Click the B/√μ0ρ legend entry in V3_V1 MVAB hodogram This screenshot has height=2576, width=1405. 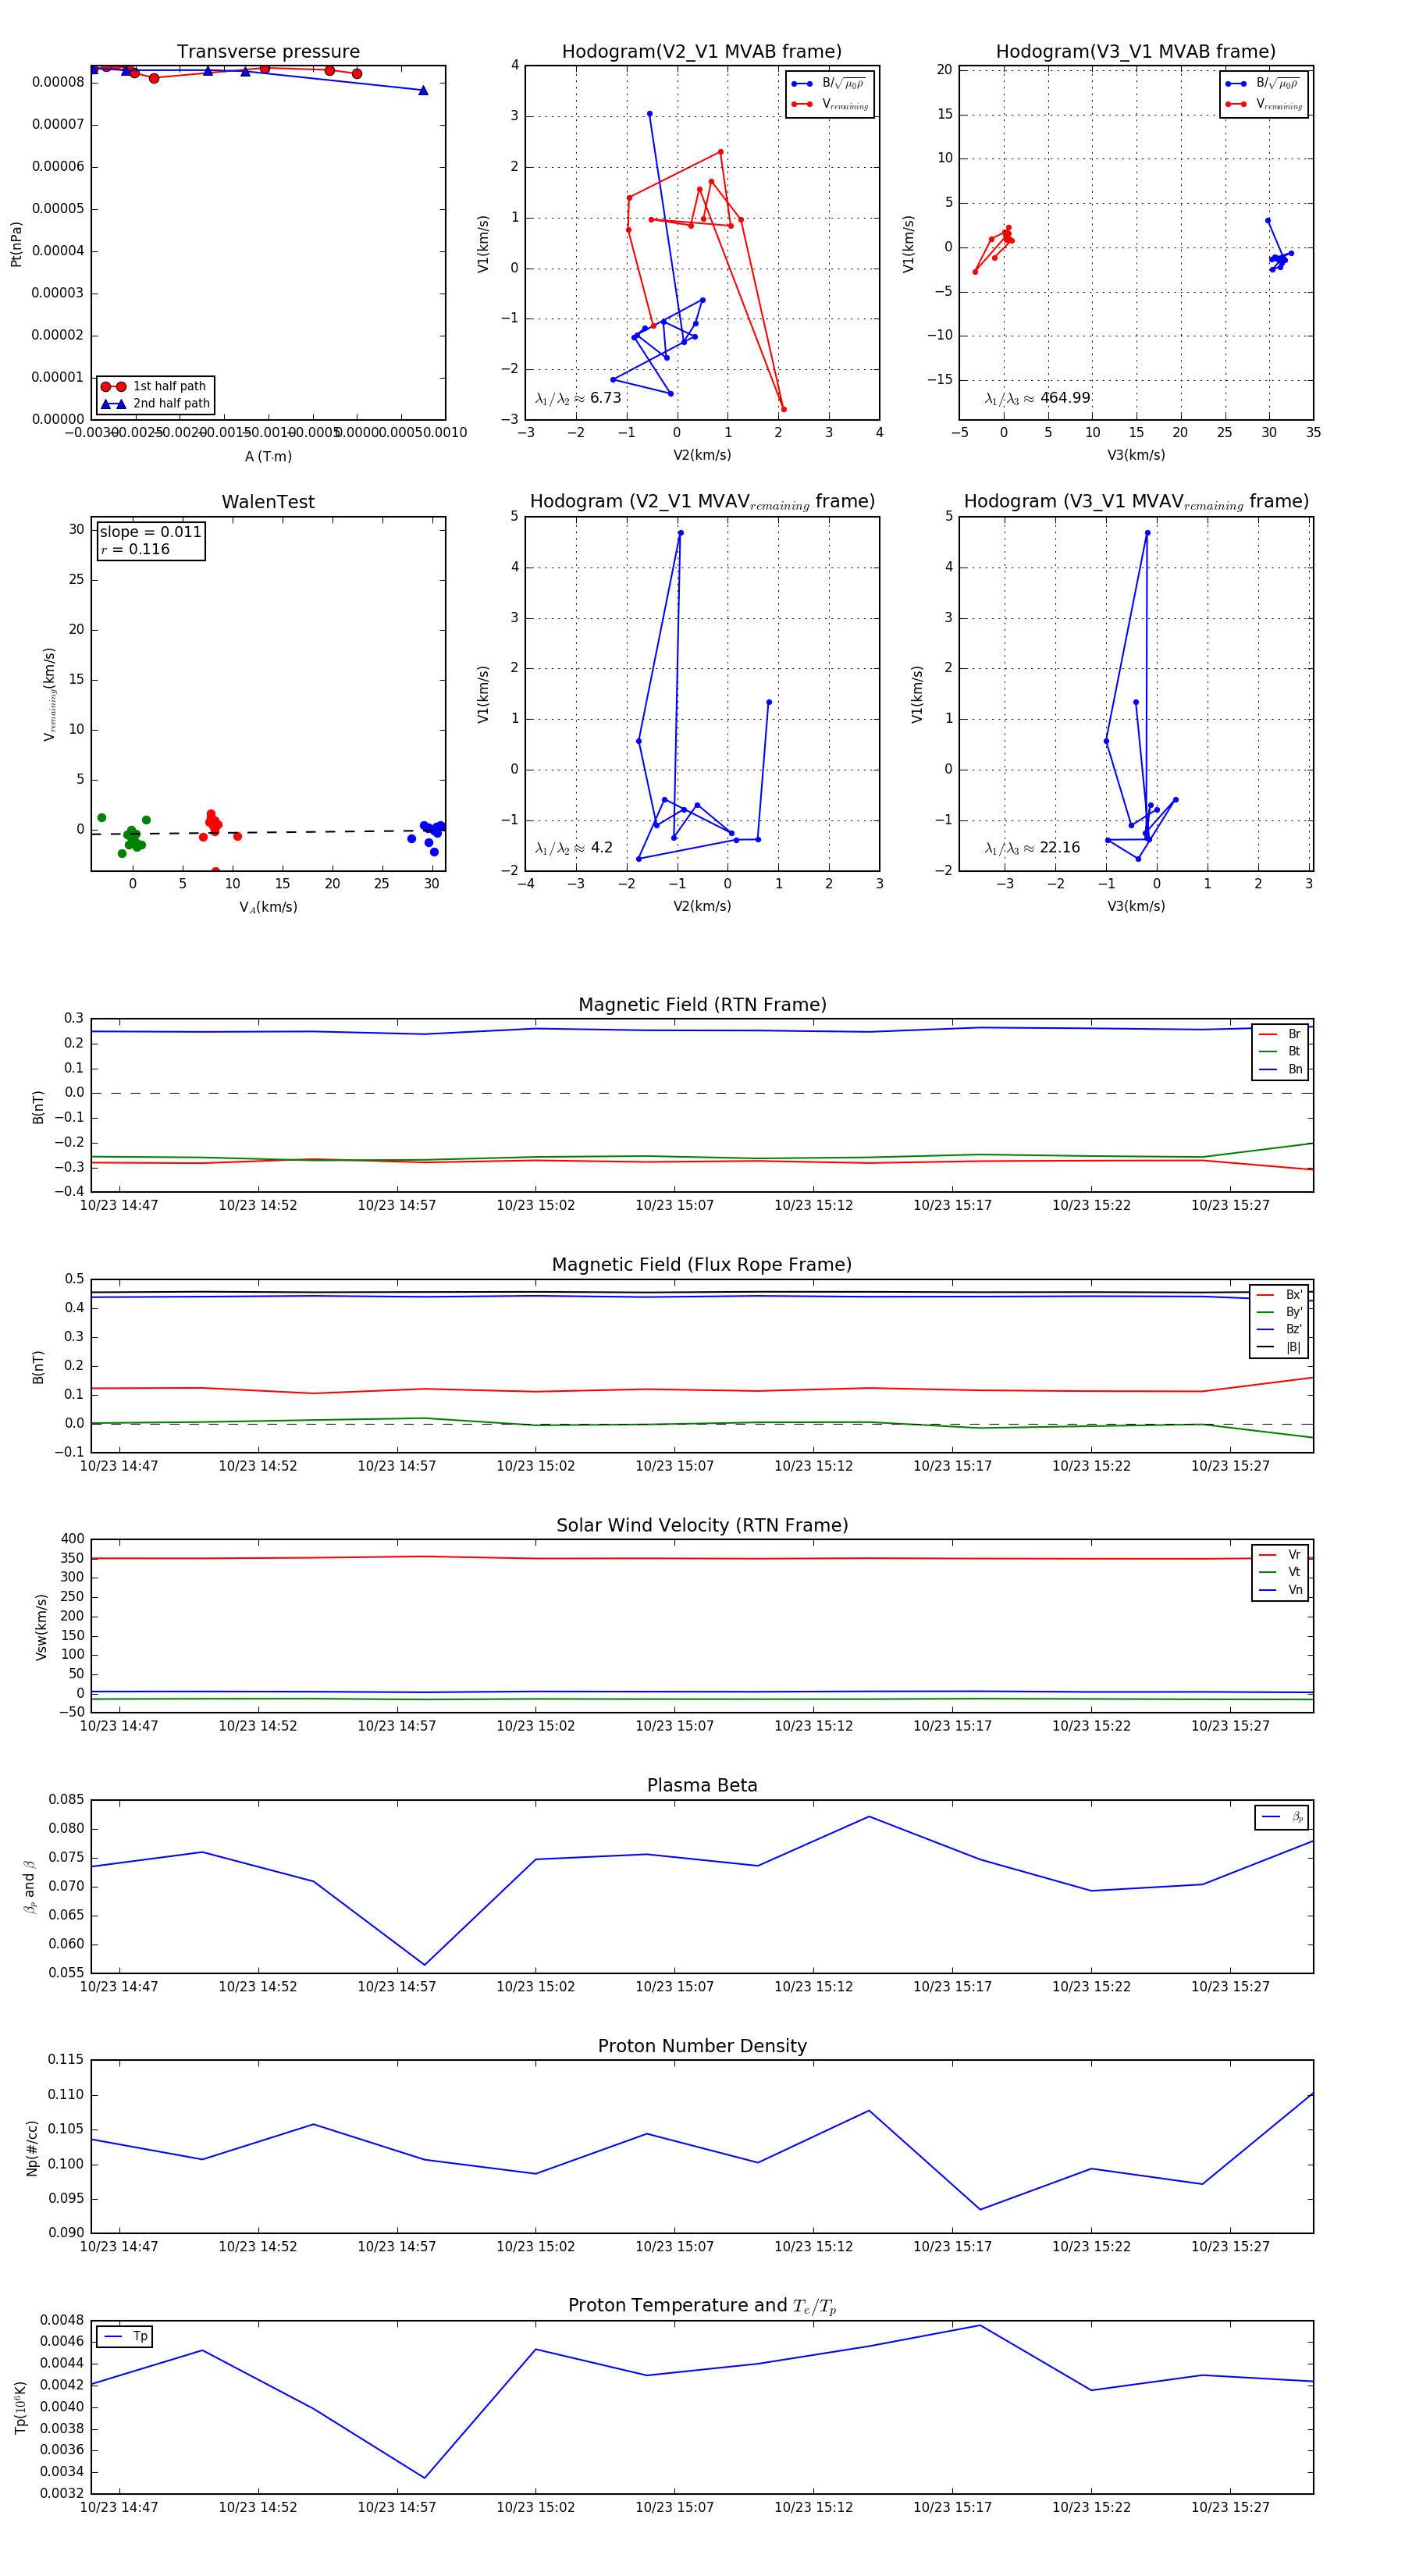pos(1264,84)
